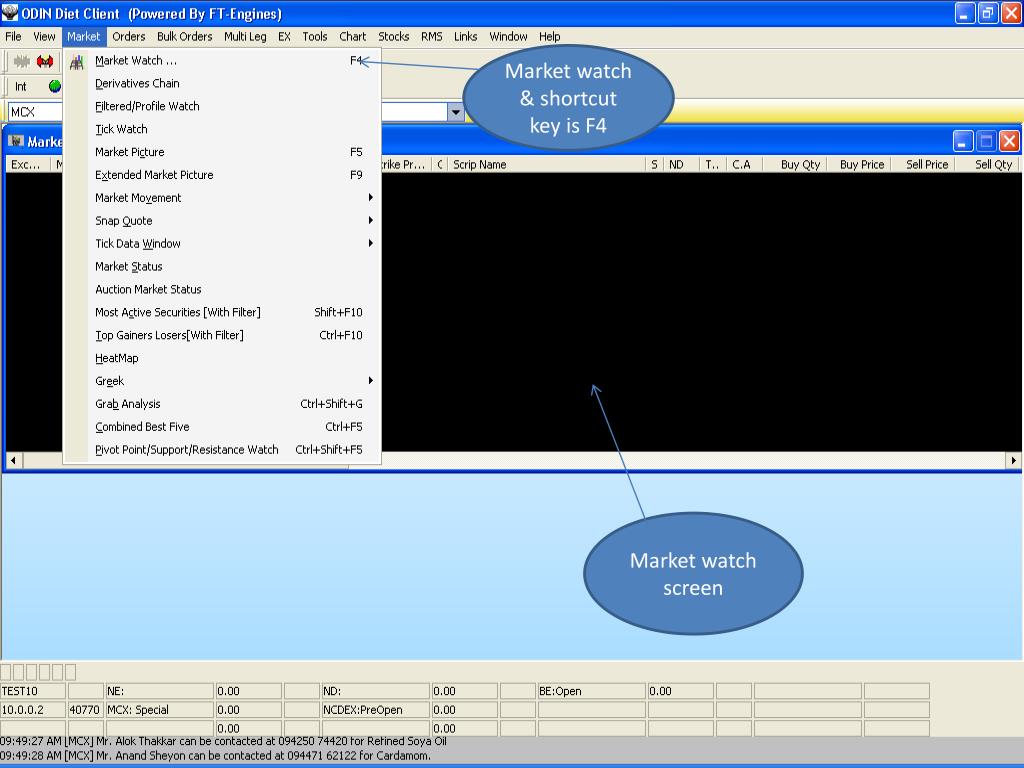Open Grab Analysis
1024x768 pixels.
(x=222, y=404)
